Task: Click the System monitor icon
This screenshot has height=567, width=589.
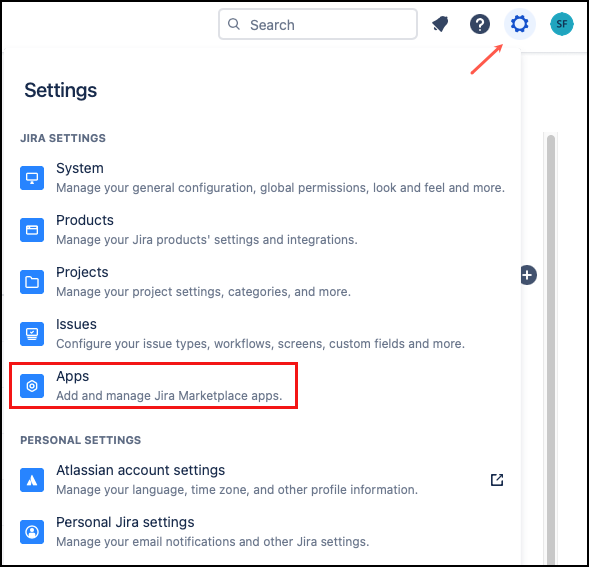Action: coord(32,178)
